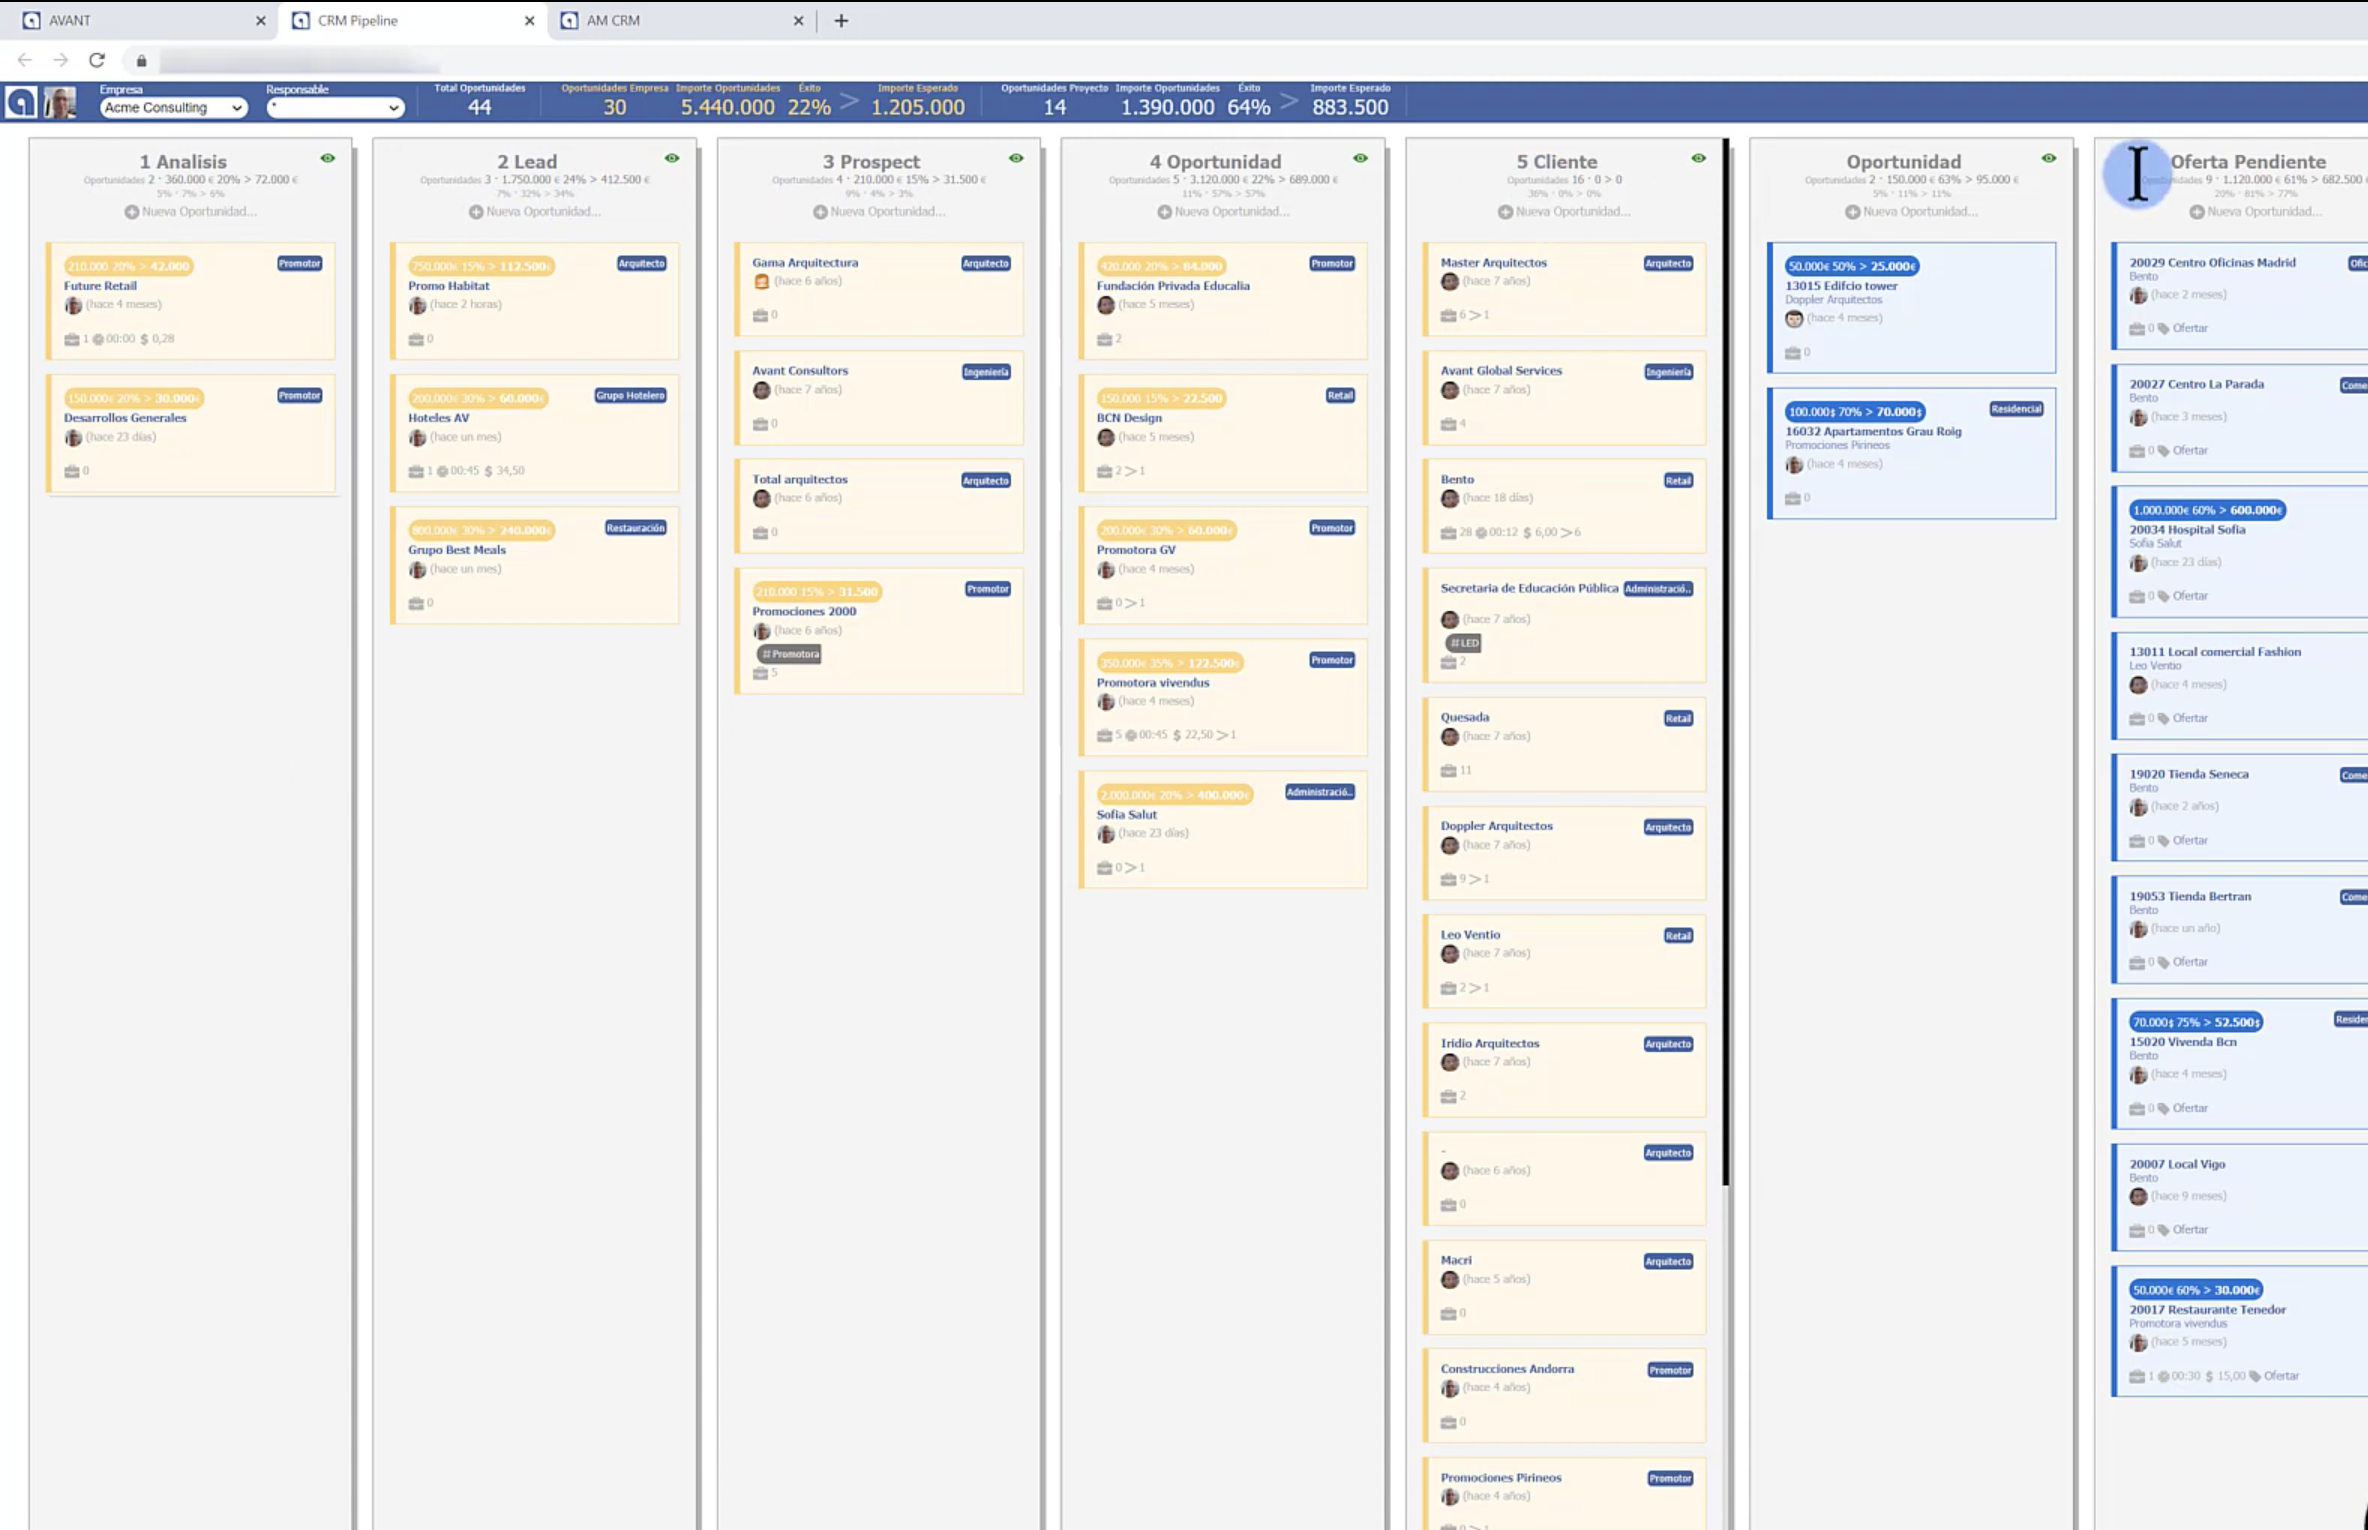The image size is (2368, 1530).
Task: Click the plus icon for Nueva Oportunidad in 3 Prospect
Action: (820, 212)
